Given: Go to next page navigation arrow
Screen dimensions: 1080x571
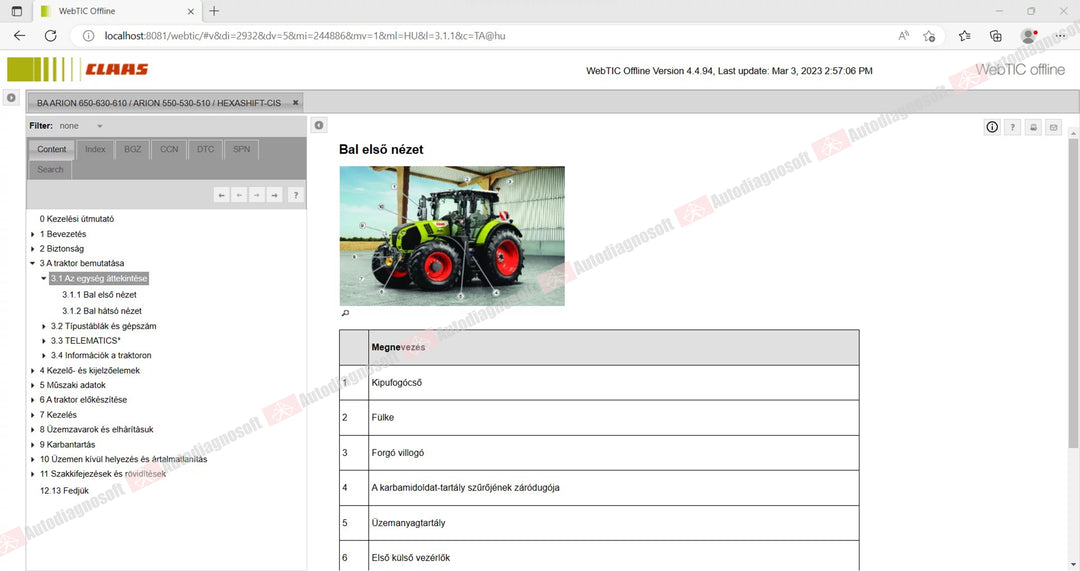Looking at the screenshot, I should pos(257,196).
